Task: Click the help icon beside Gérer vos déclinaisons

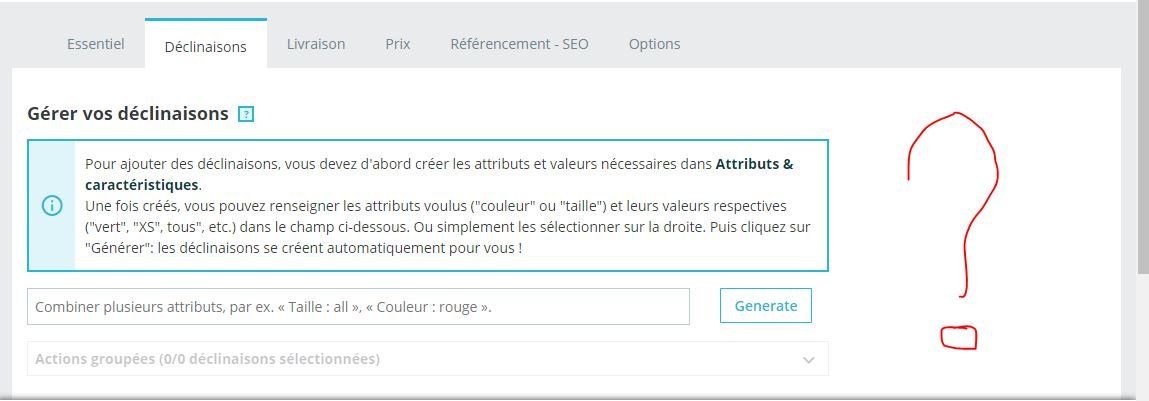Action: click(x=246, y=114)
